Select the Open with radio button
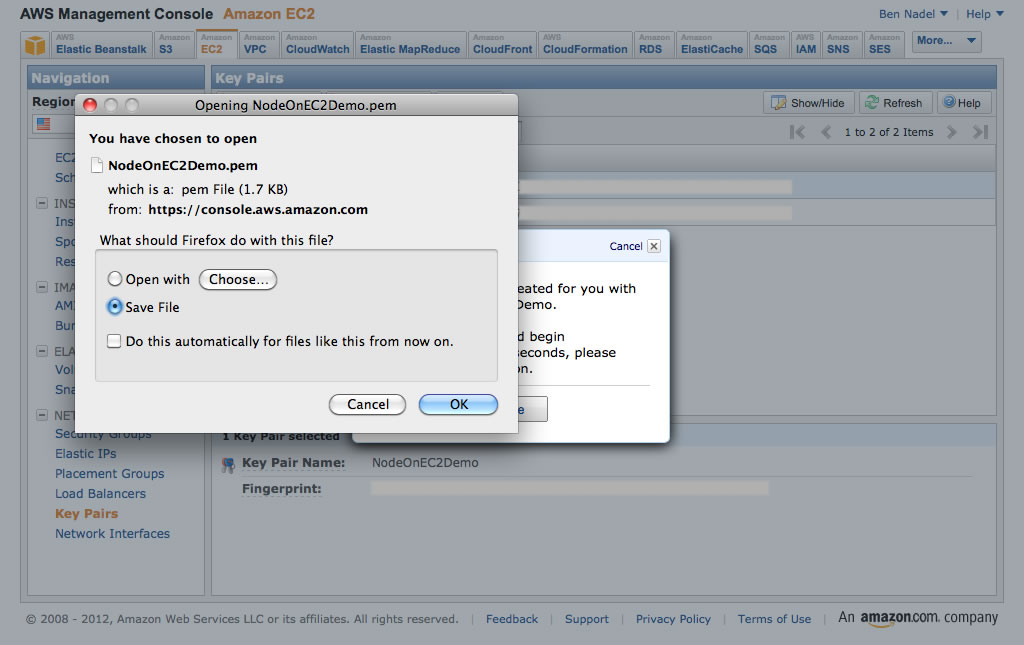Image resolution: width=1024 pixels, height=645 pixels. pyautogui.click(x=114, y=279)
